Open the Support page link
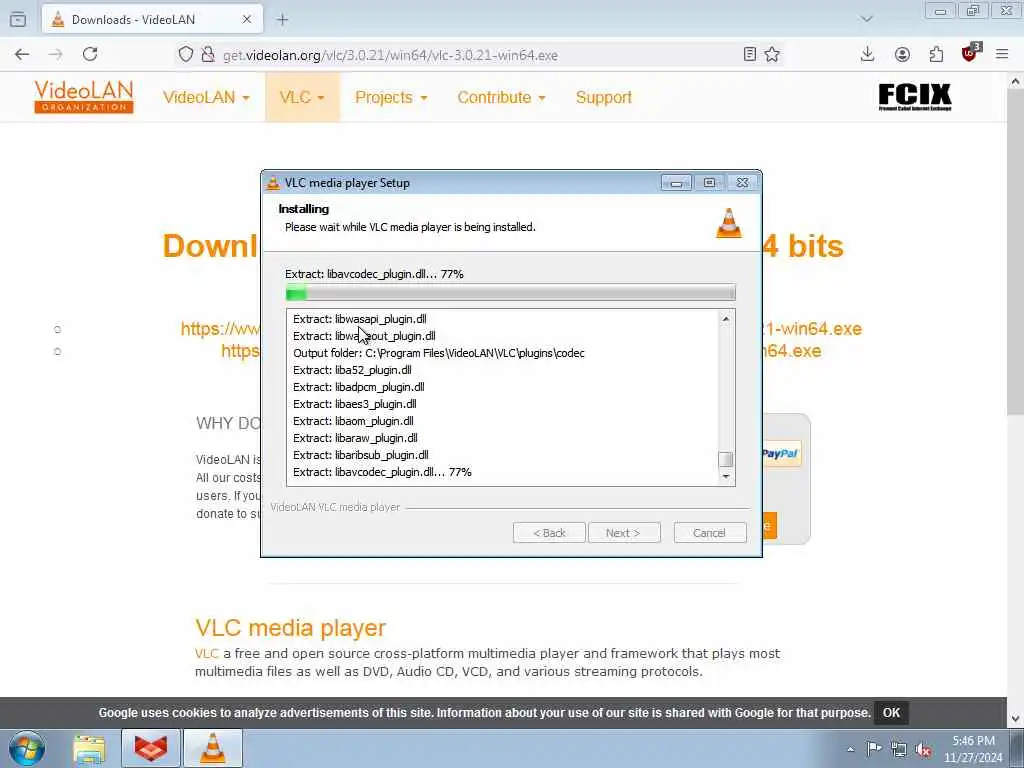 [603, 97]
